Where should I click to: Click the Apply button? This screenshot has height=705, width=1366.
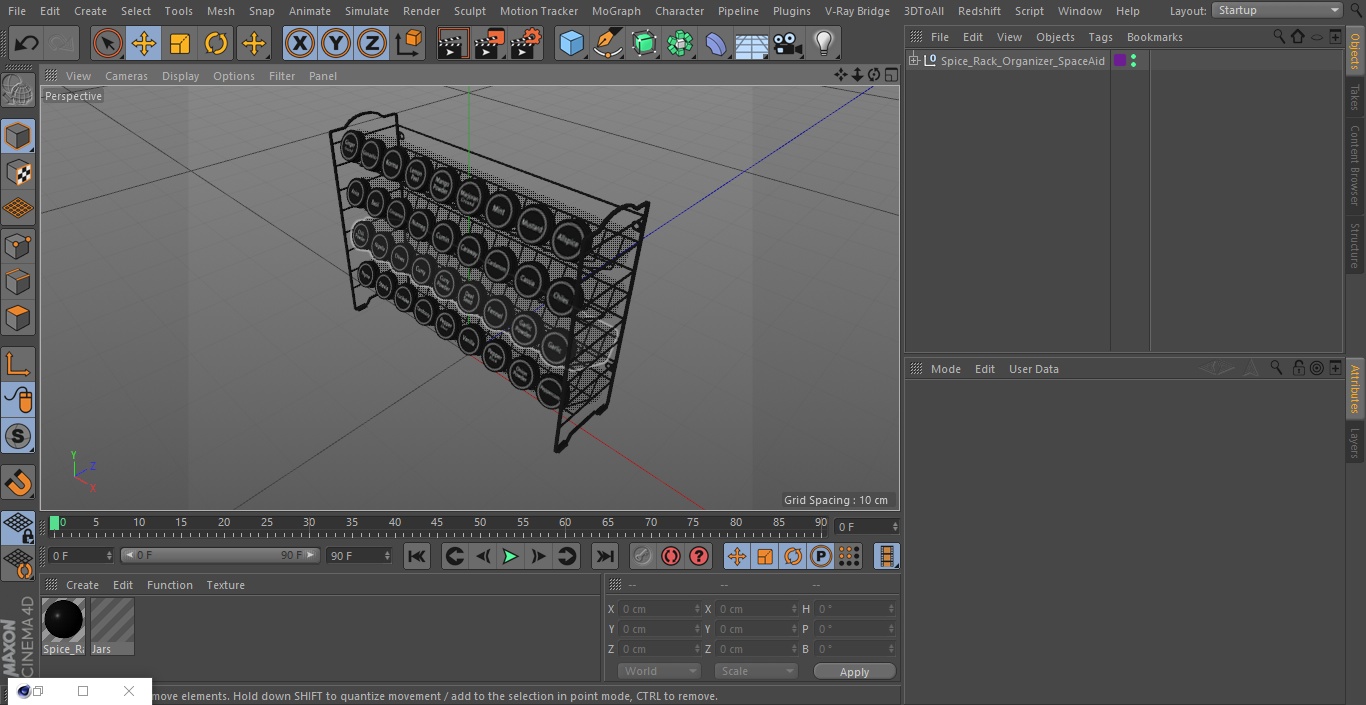coord(854,672)
